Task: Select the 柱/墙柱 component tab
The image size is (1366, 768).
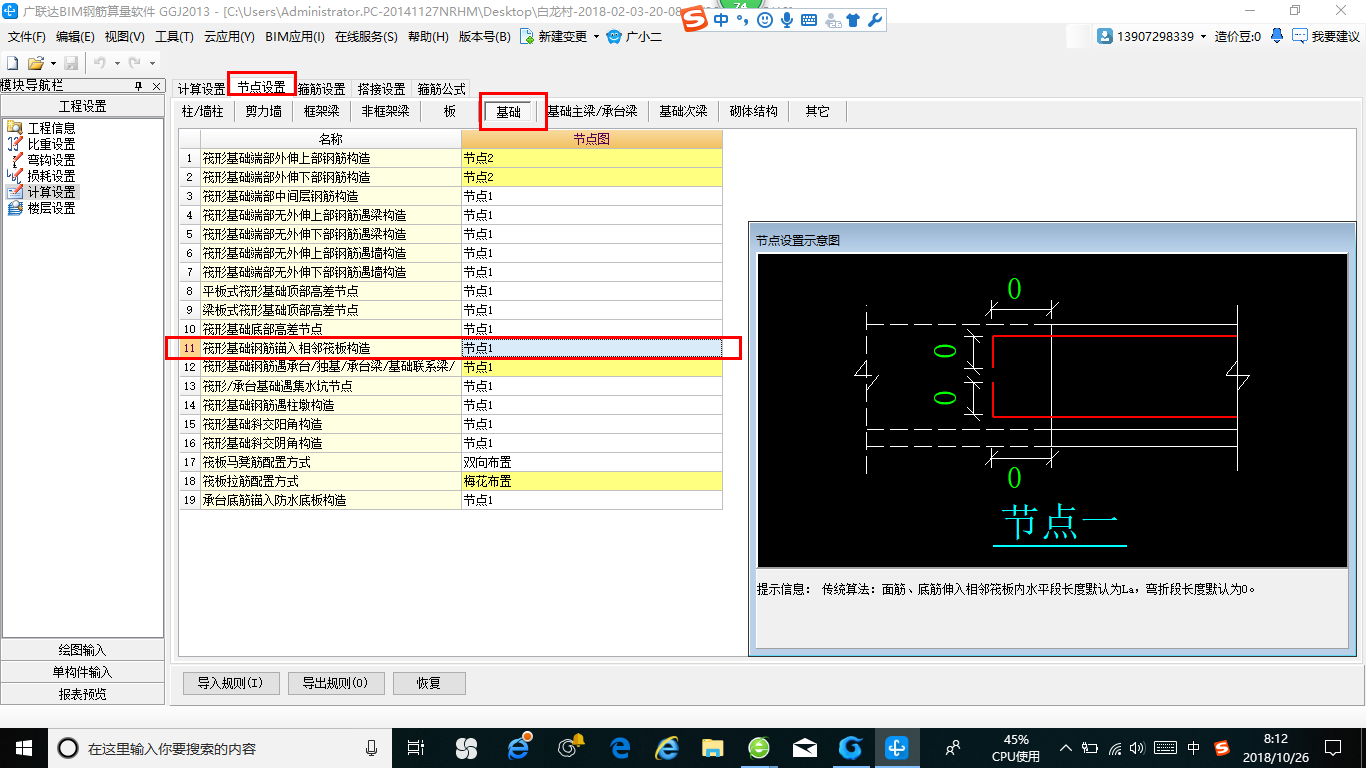Action: [x=203, y=111]
